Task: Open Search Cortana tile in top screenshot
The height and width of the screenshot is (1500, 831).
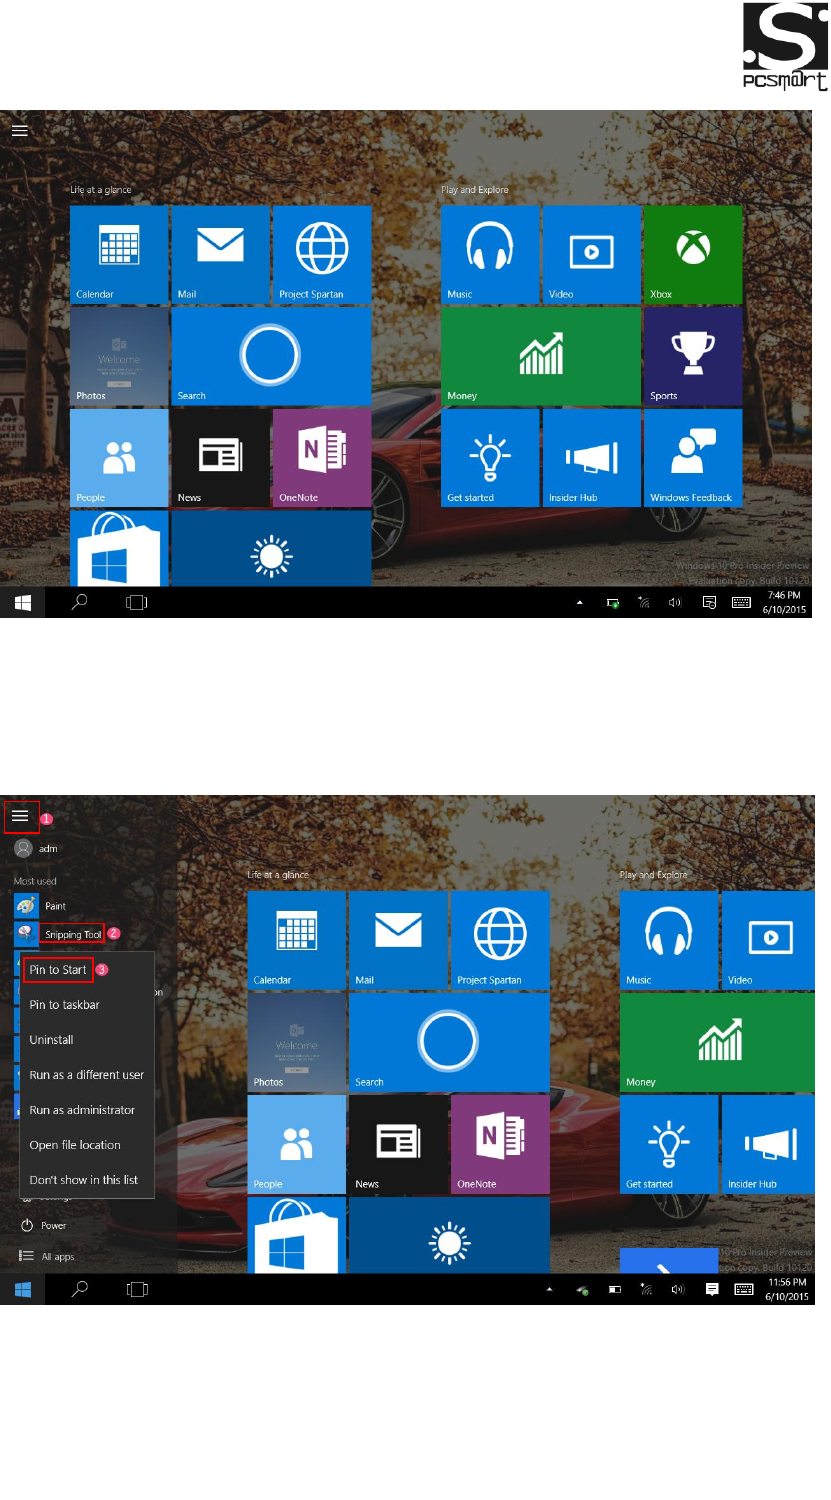Action: point(271,355)
